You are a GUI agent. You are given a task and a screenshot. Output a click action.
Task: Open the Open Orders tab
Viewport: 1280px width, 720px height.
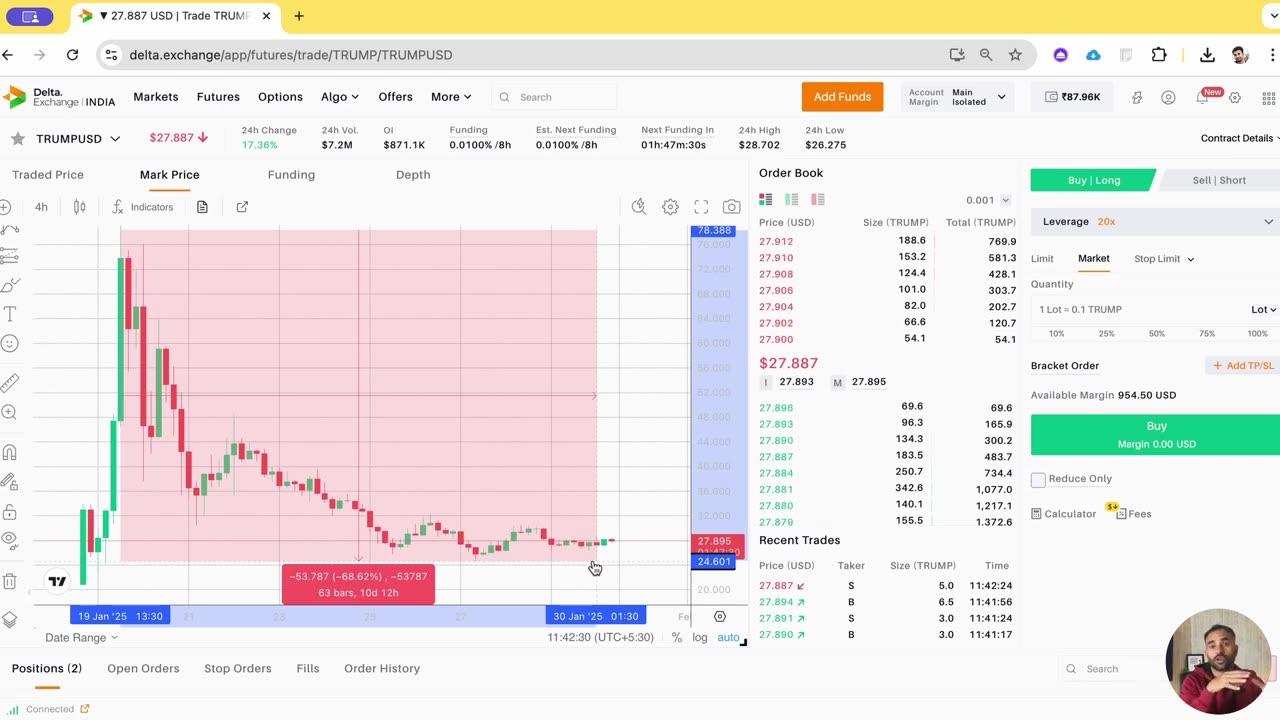click(x=143, y=669)
